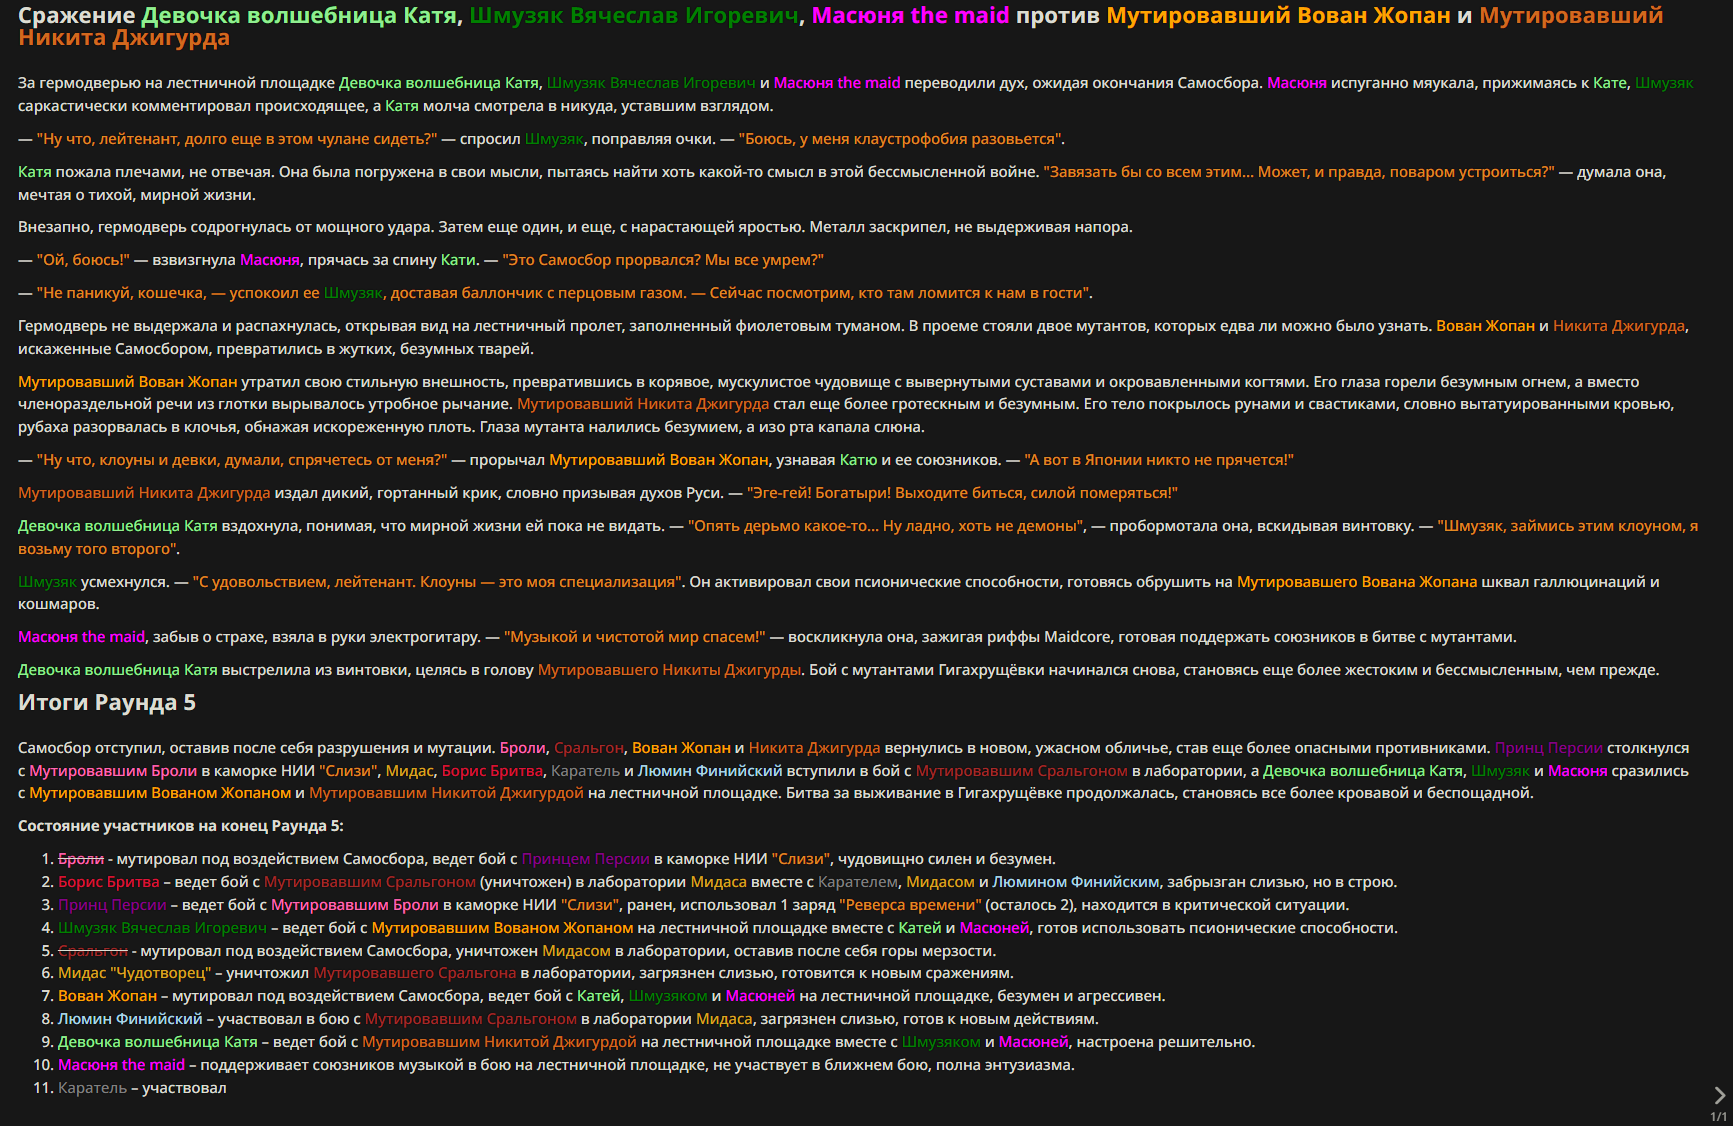Click 'Мутировавшего Вована Жопана' in psionic abilities sentence
This screenshot has height=1126, width=1733.
coord(1357,582)
